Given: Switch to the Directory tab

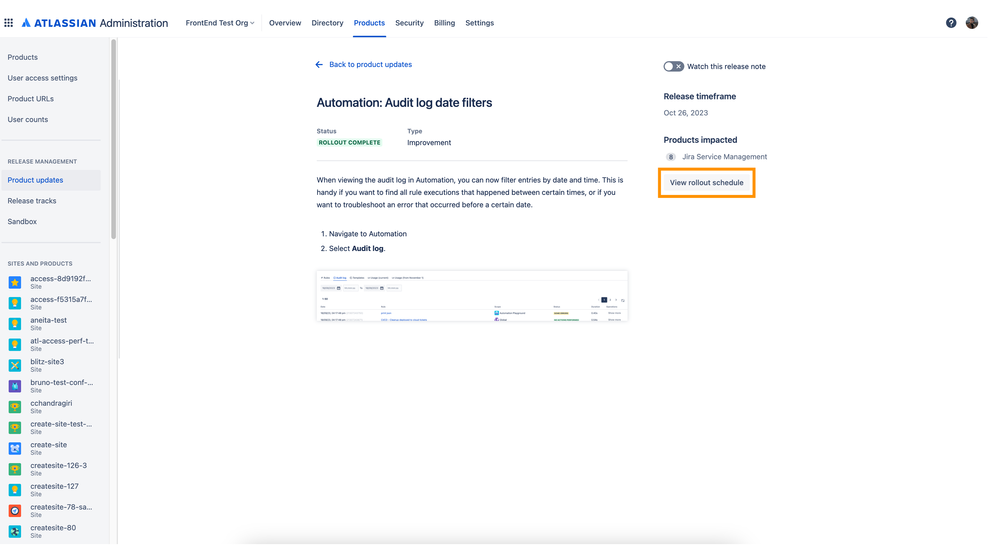Looking at the screenshot, I should click(x=327, y=23).
